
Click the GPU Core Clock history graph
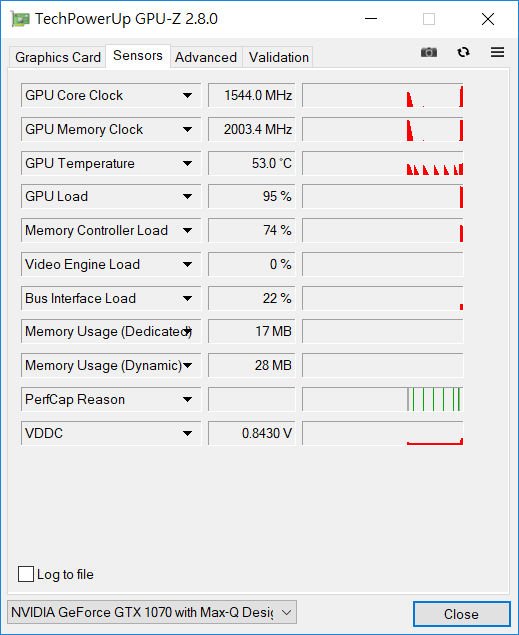pos(383,96)
